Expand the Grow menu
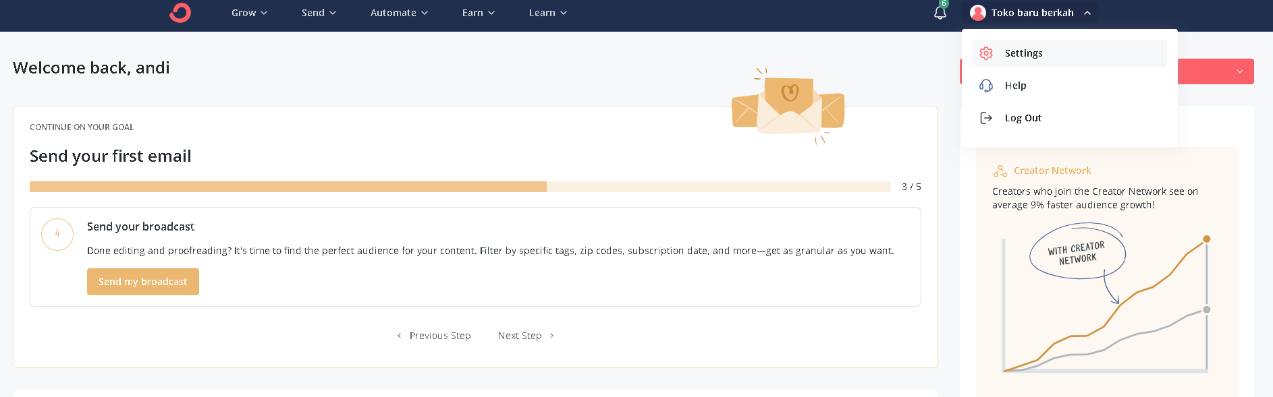 [x=250, y=13]
